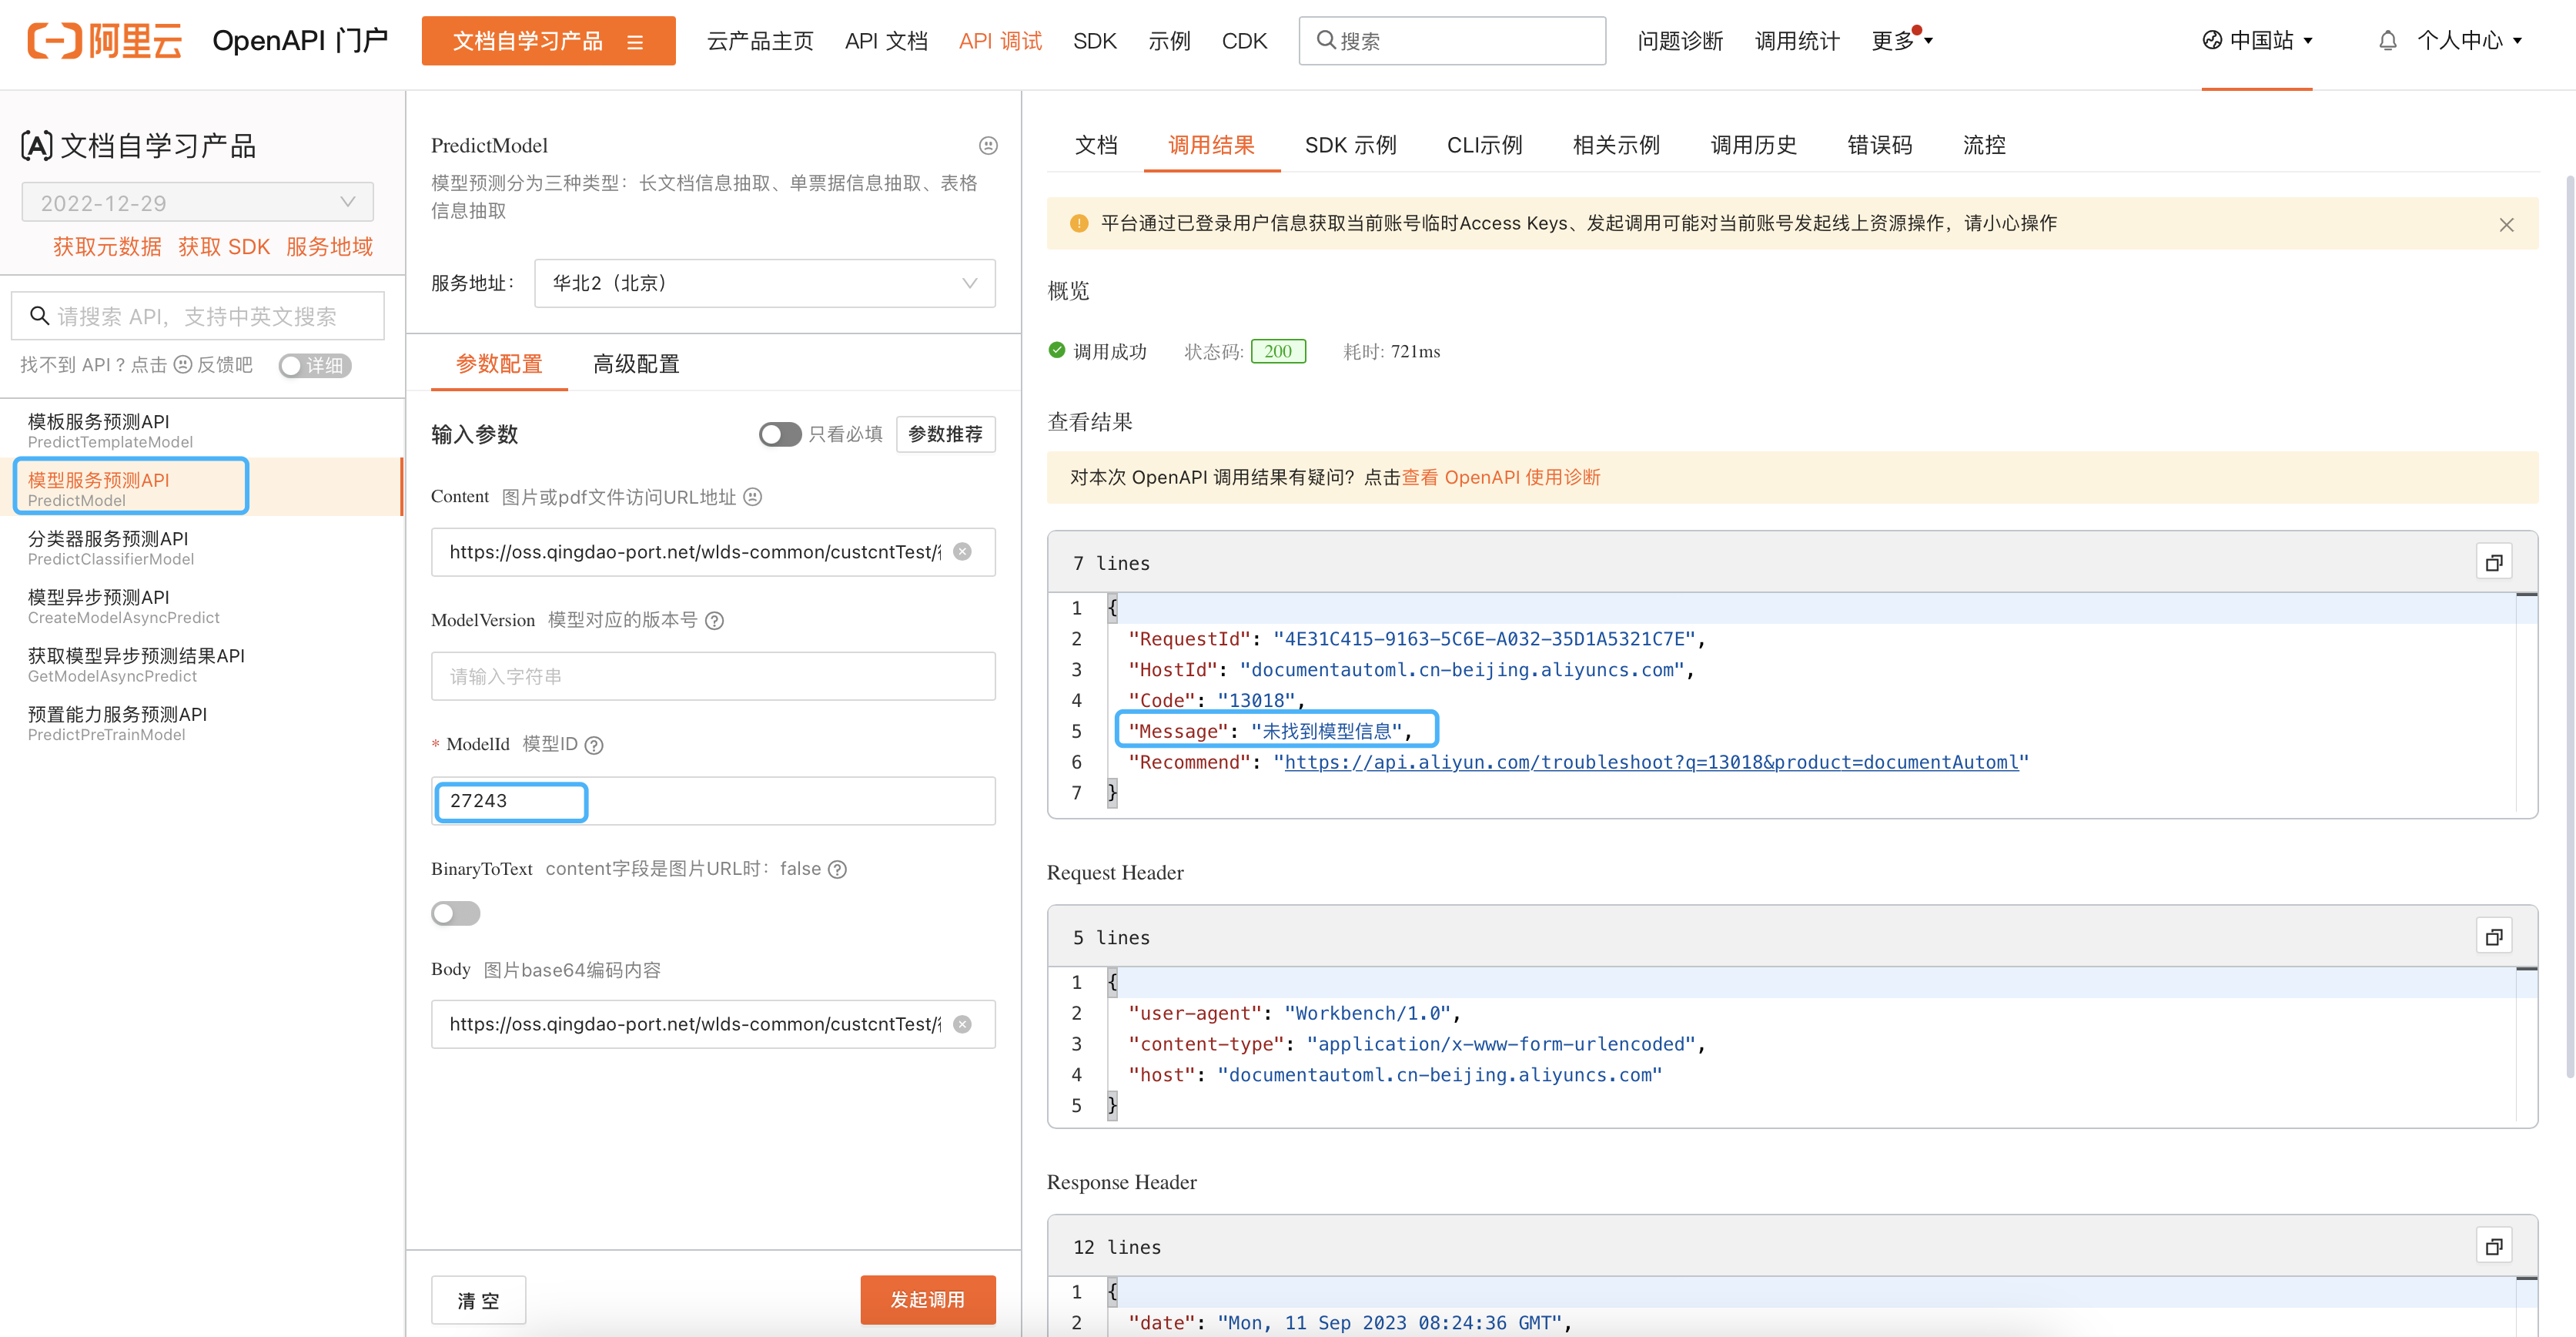Toggle the 详细 switch

click(x=315, y=366)
